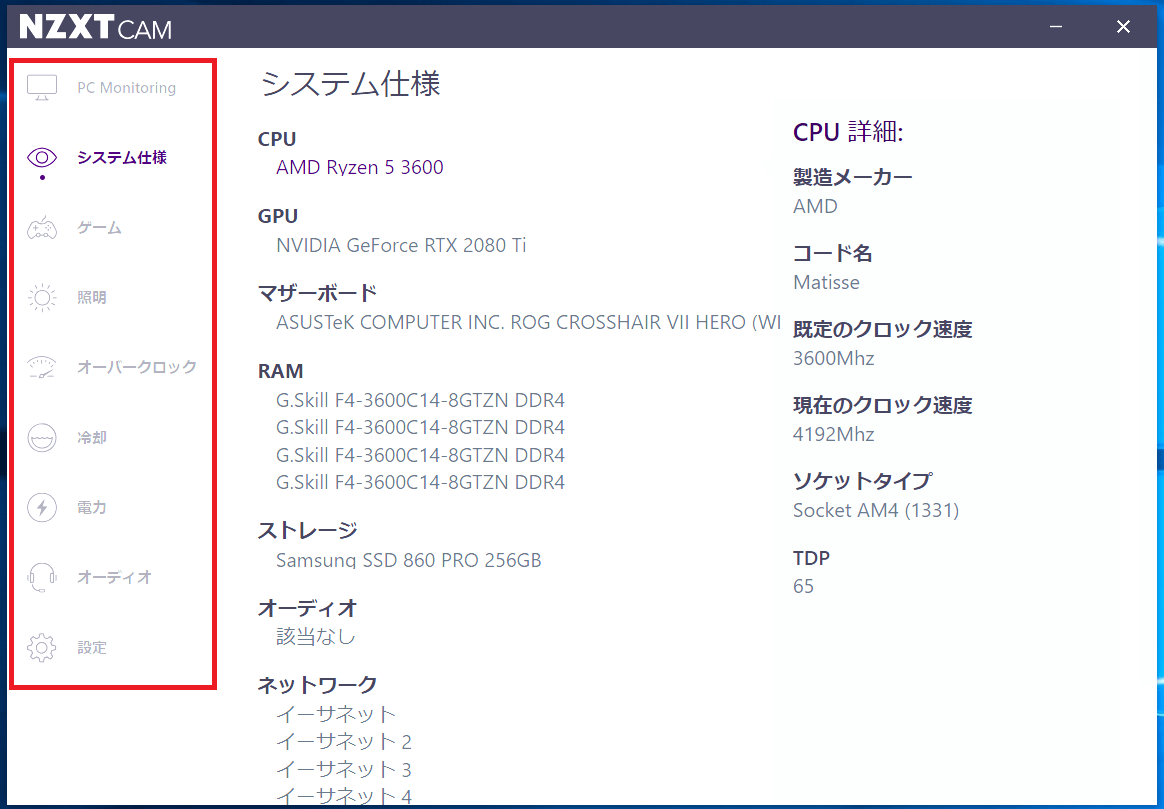The height and width of the screenshot is (809, 1164).
Task: Select the first G.Skill F4-3600C14-8GTZN RAM entry
Action: click(x=420, y=401)
